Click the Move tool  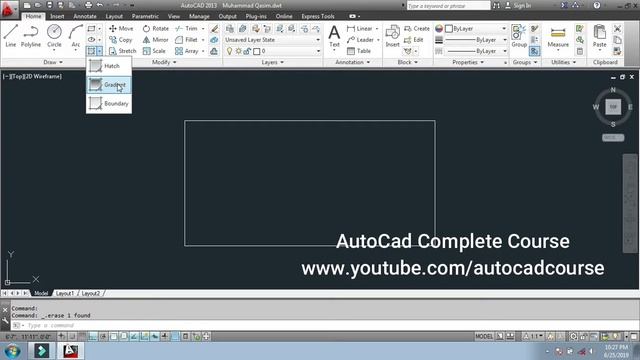click(121, 29)
